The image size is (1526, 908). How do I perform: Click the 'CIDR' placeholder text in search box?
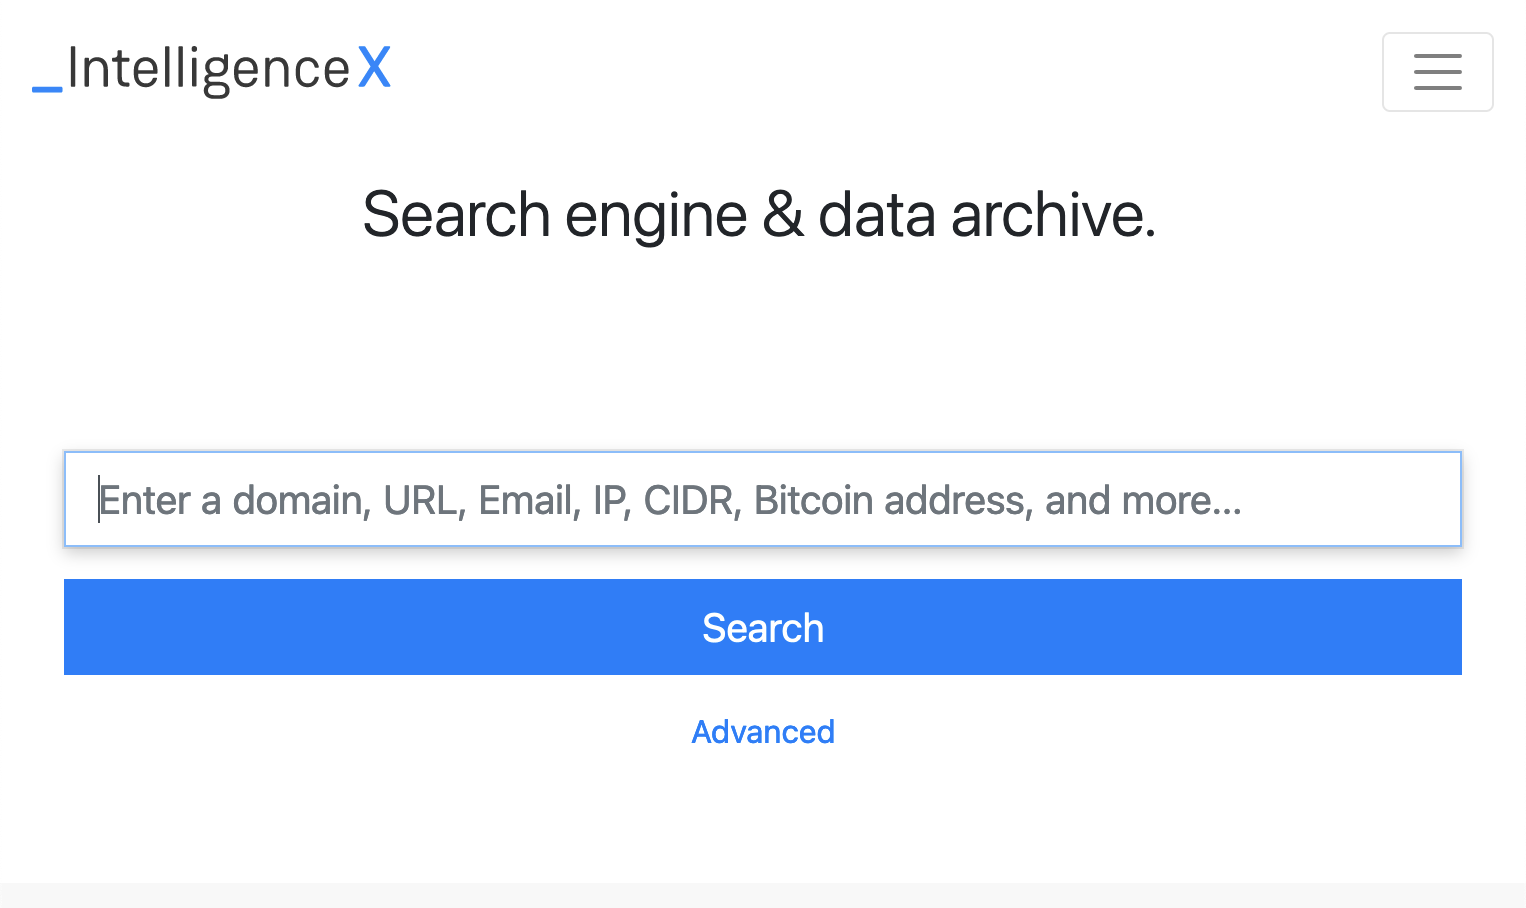(690, 500)
